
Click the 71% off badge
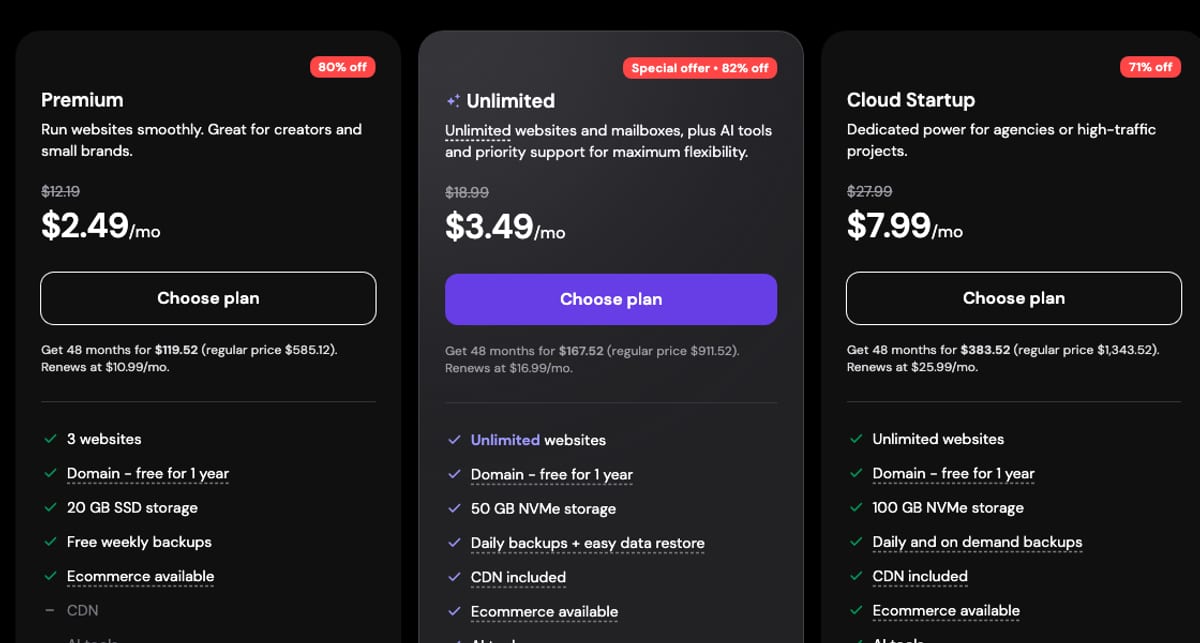point(1150,67)
